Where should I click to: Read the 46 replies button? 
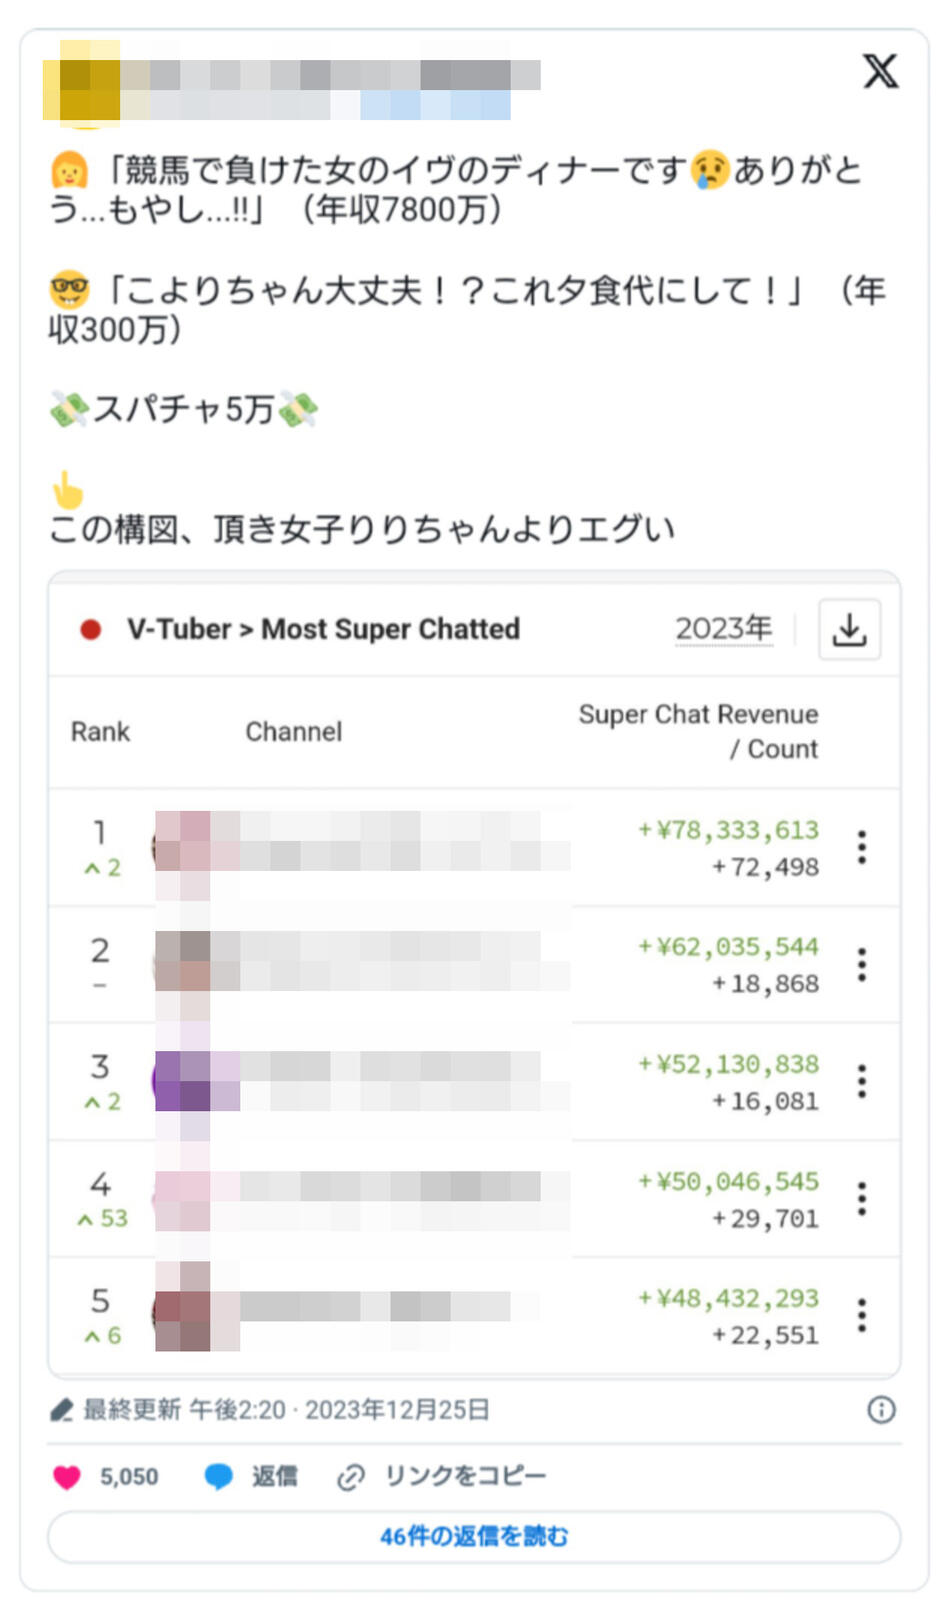coord(474,1537)
